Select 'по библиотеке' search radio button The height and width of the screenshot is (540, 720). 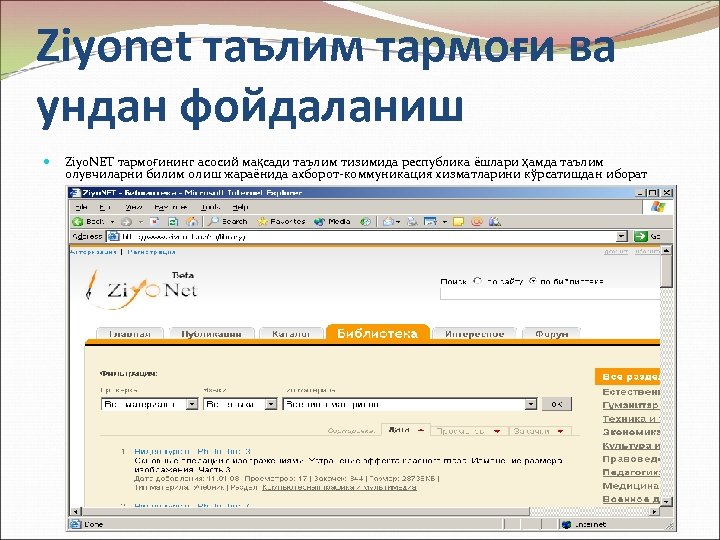coord(533,281)
